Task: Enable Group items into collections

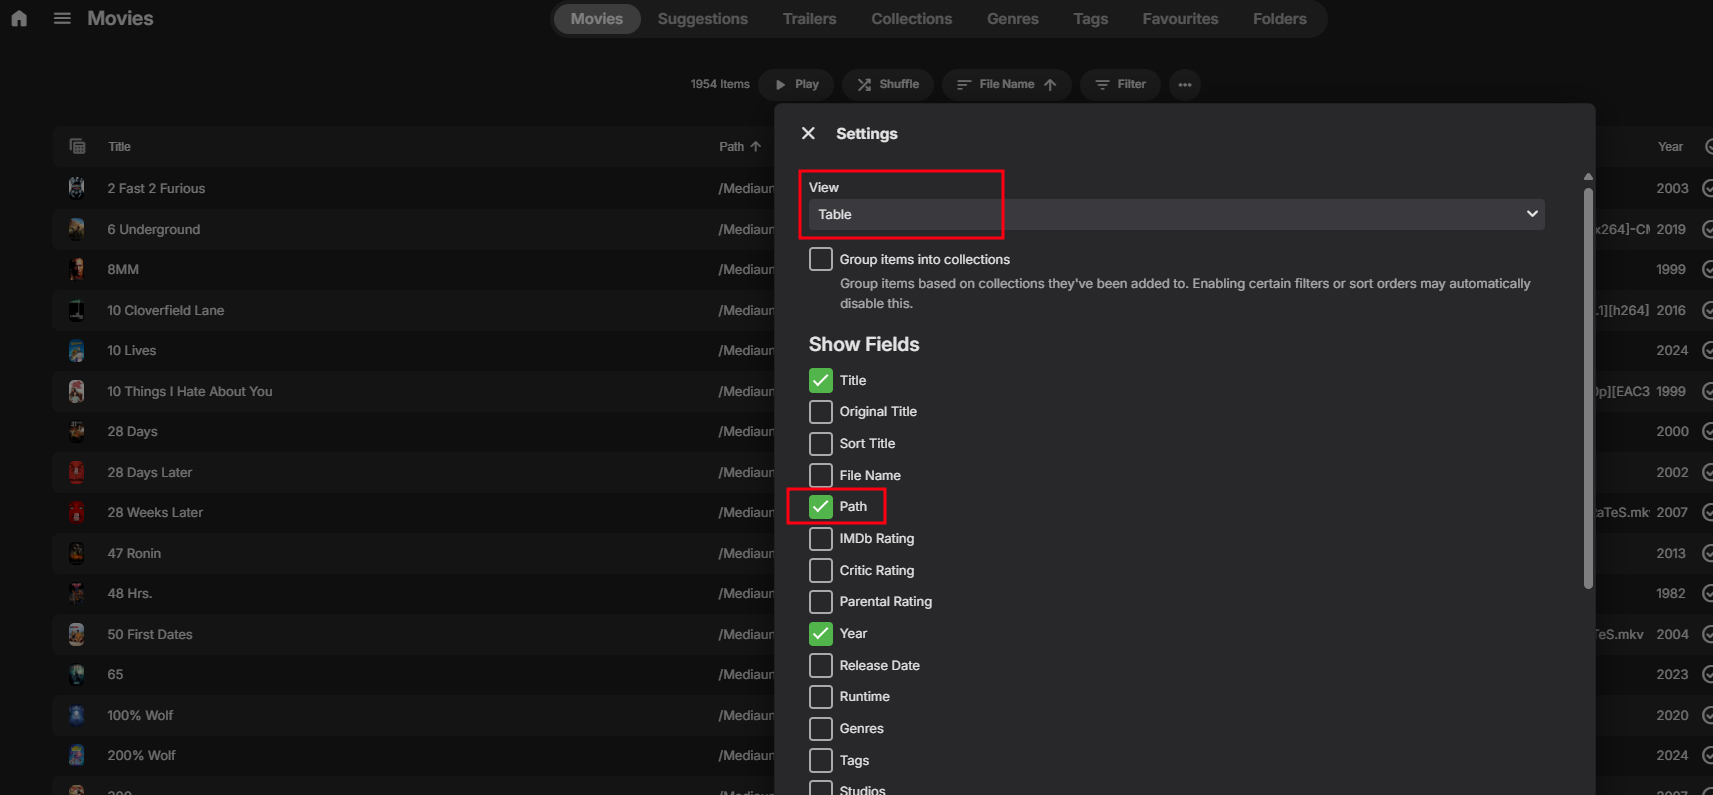Action: (821, 260)
